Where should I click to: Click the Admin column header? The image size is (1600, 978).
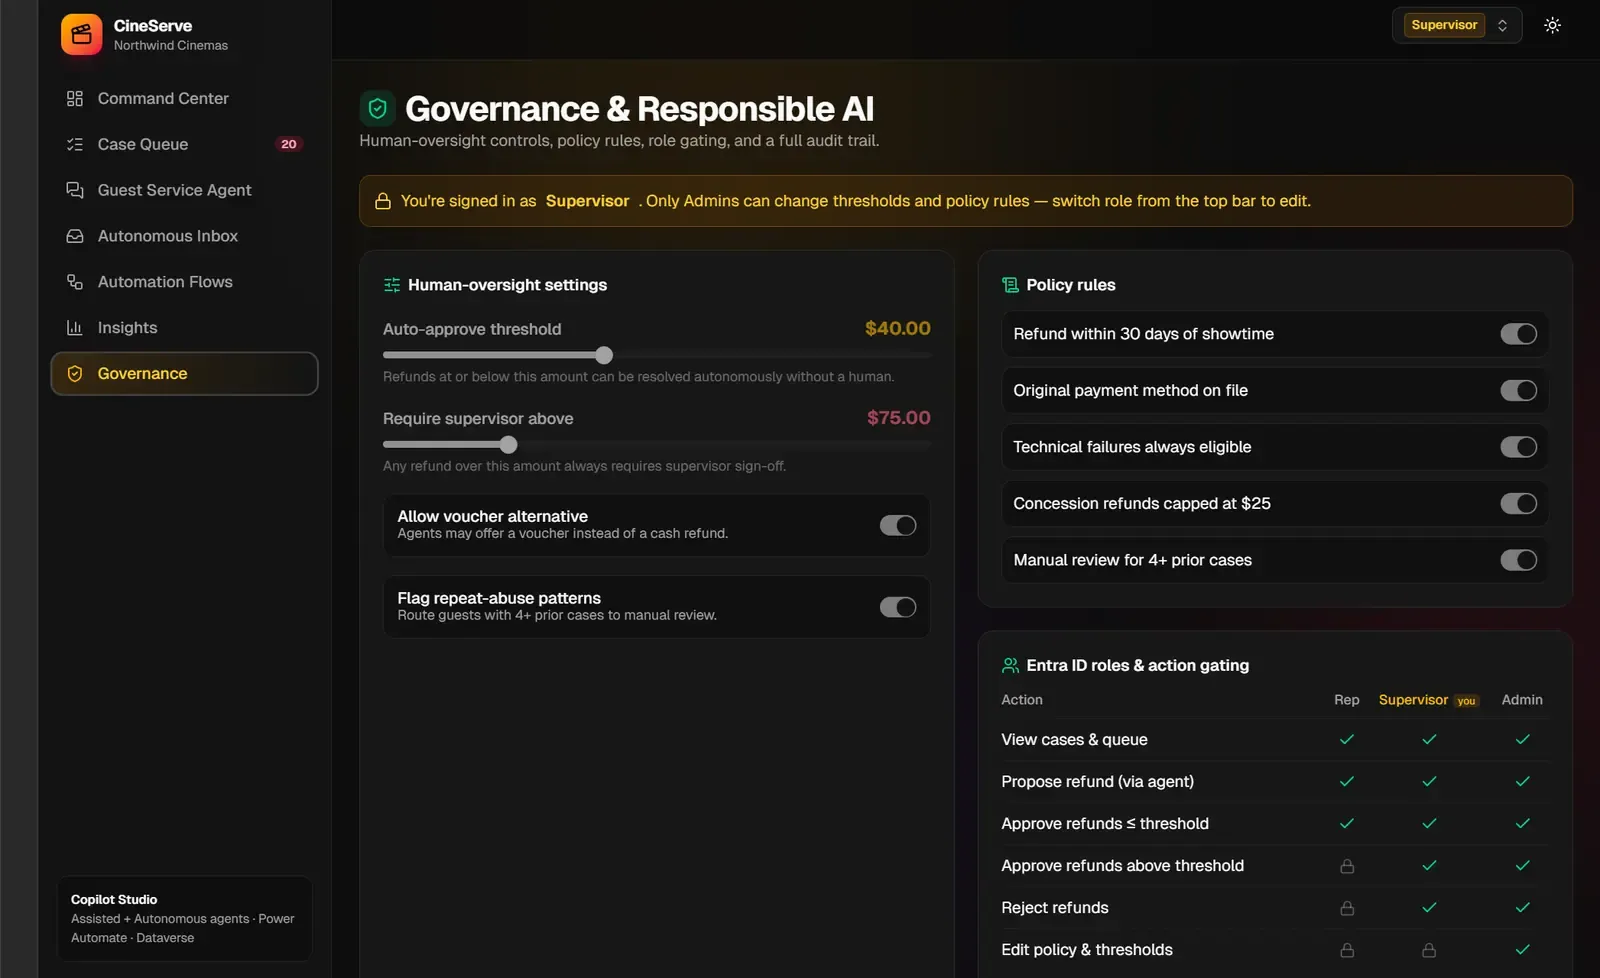point(1522,700)
